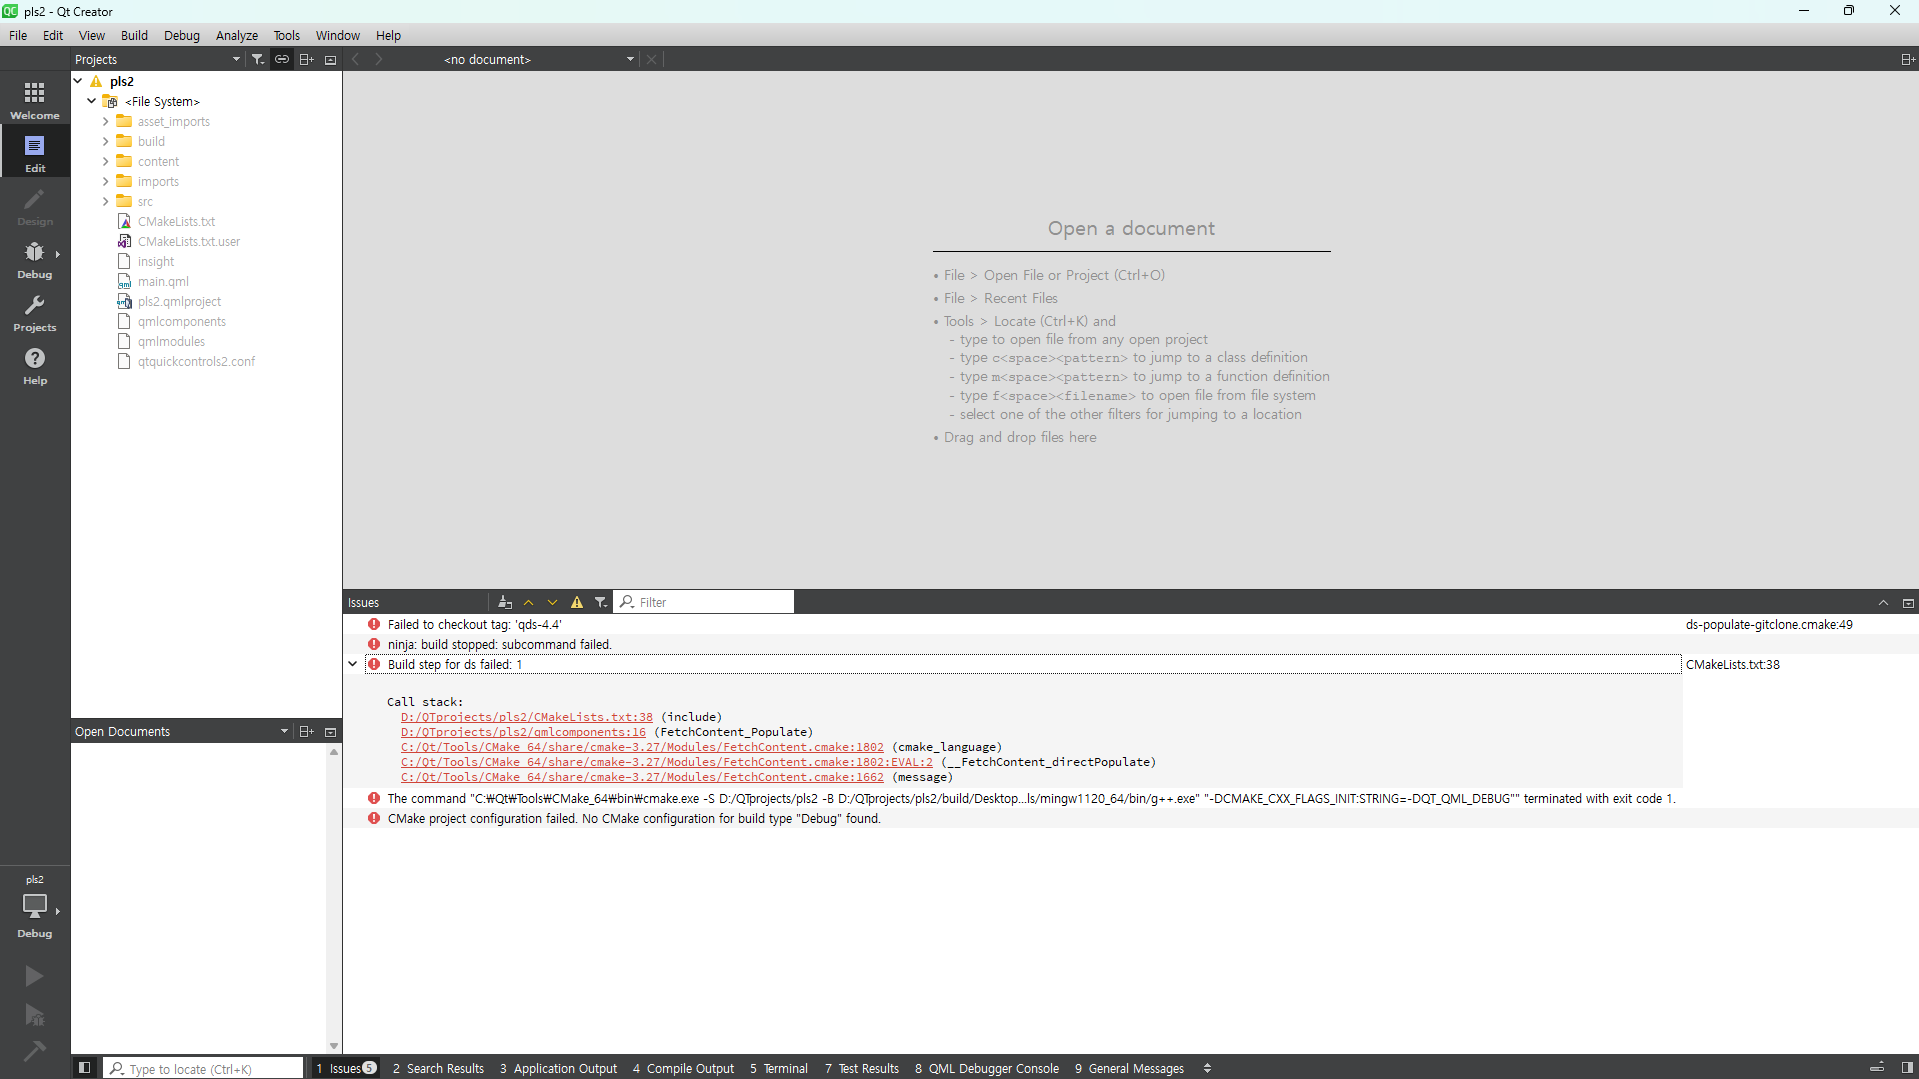
Task: Click the pls2 kit selector monitor icon
Action: coord(35,905)
